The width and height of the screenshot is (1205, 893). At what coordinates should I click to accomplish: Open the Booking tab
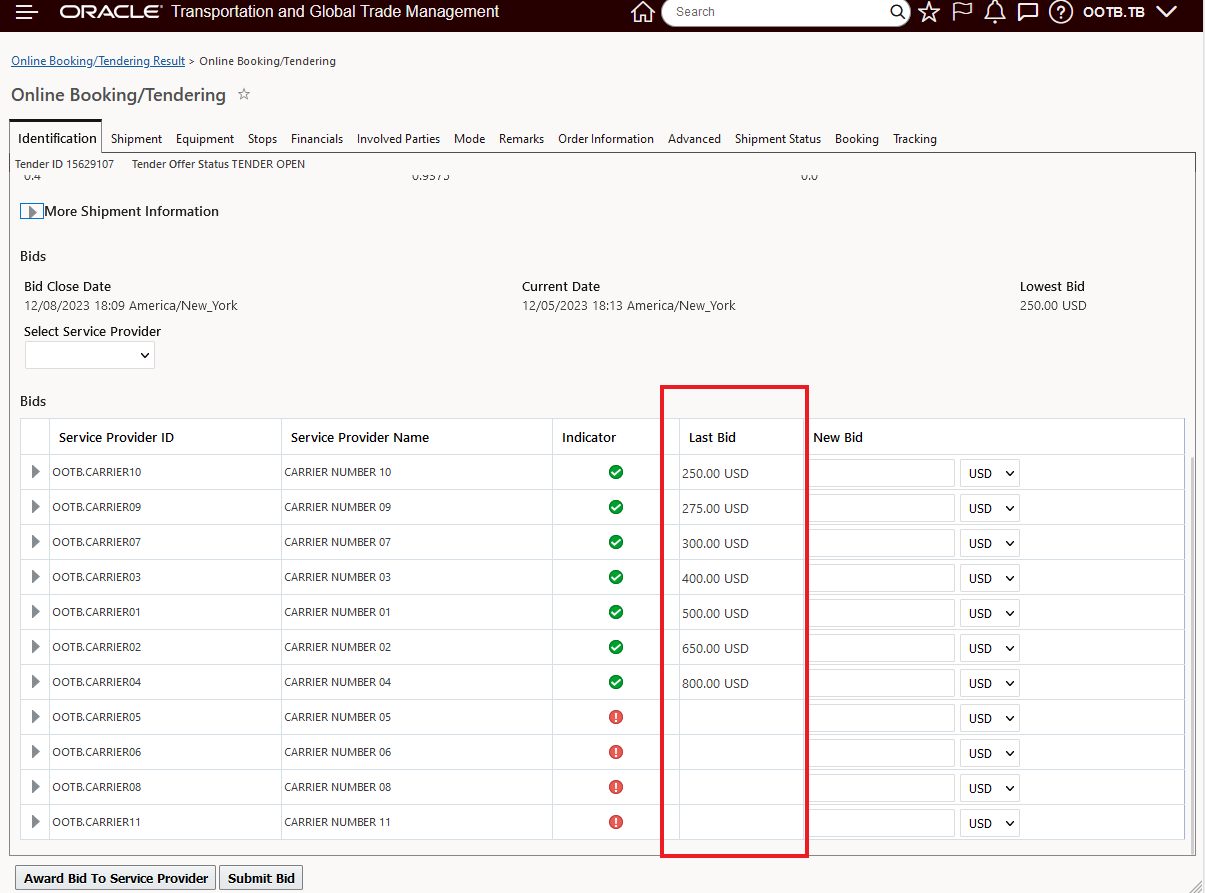[857, 139]
